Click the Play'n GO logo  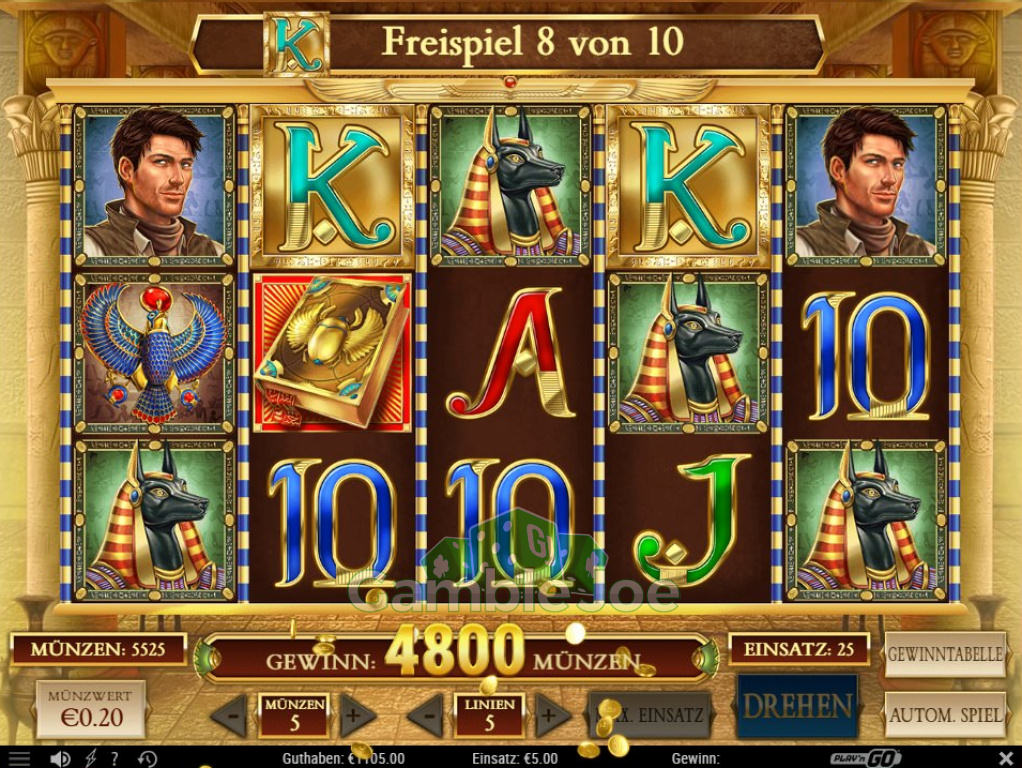pyautogui.click(x=866, y=758)
